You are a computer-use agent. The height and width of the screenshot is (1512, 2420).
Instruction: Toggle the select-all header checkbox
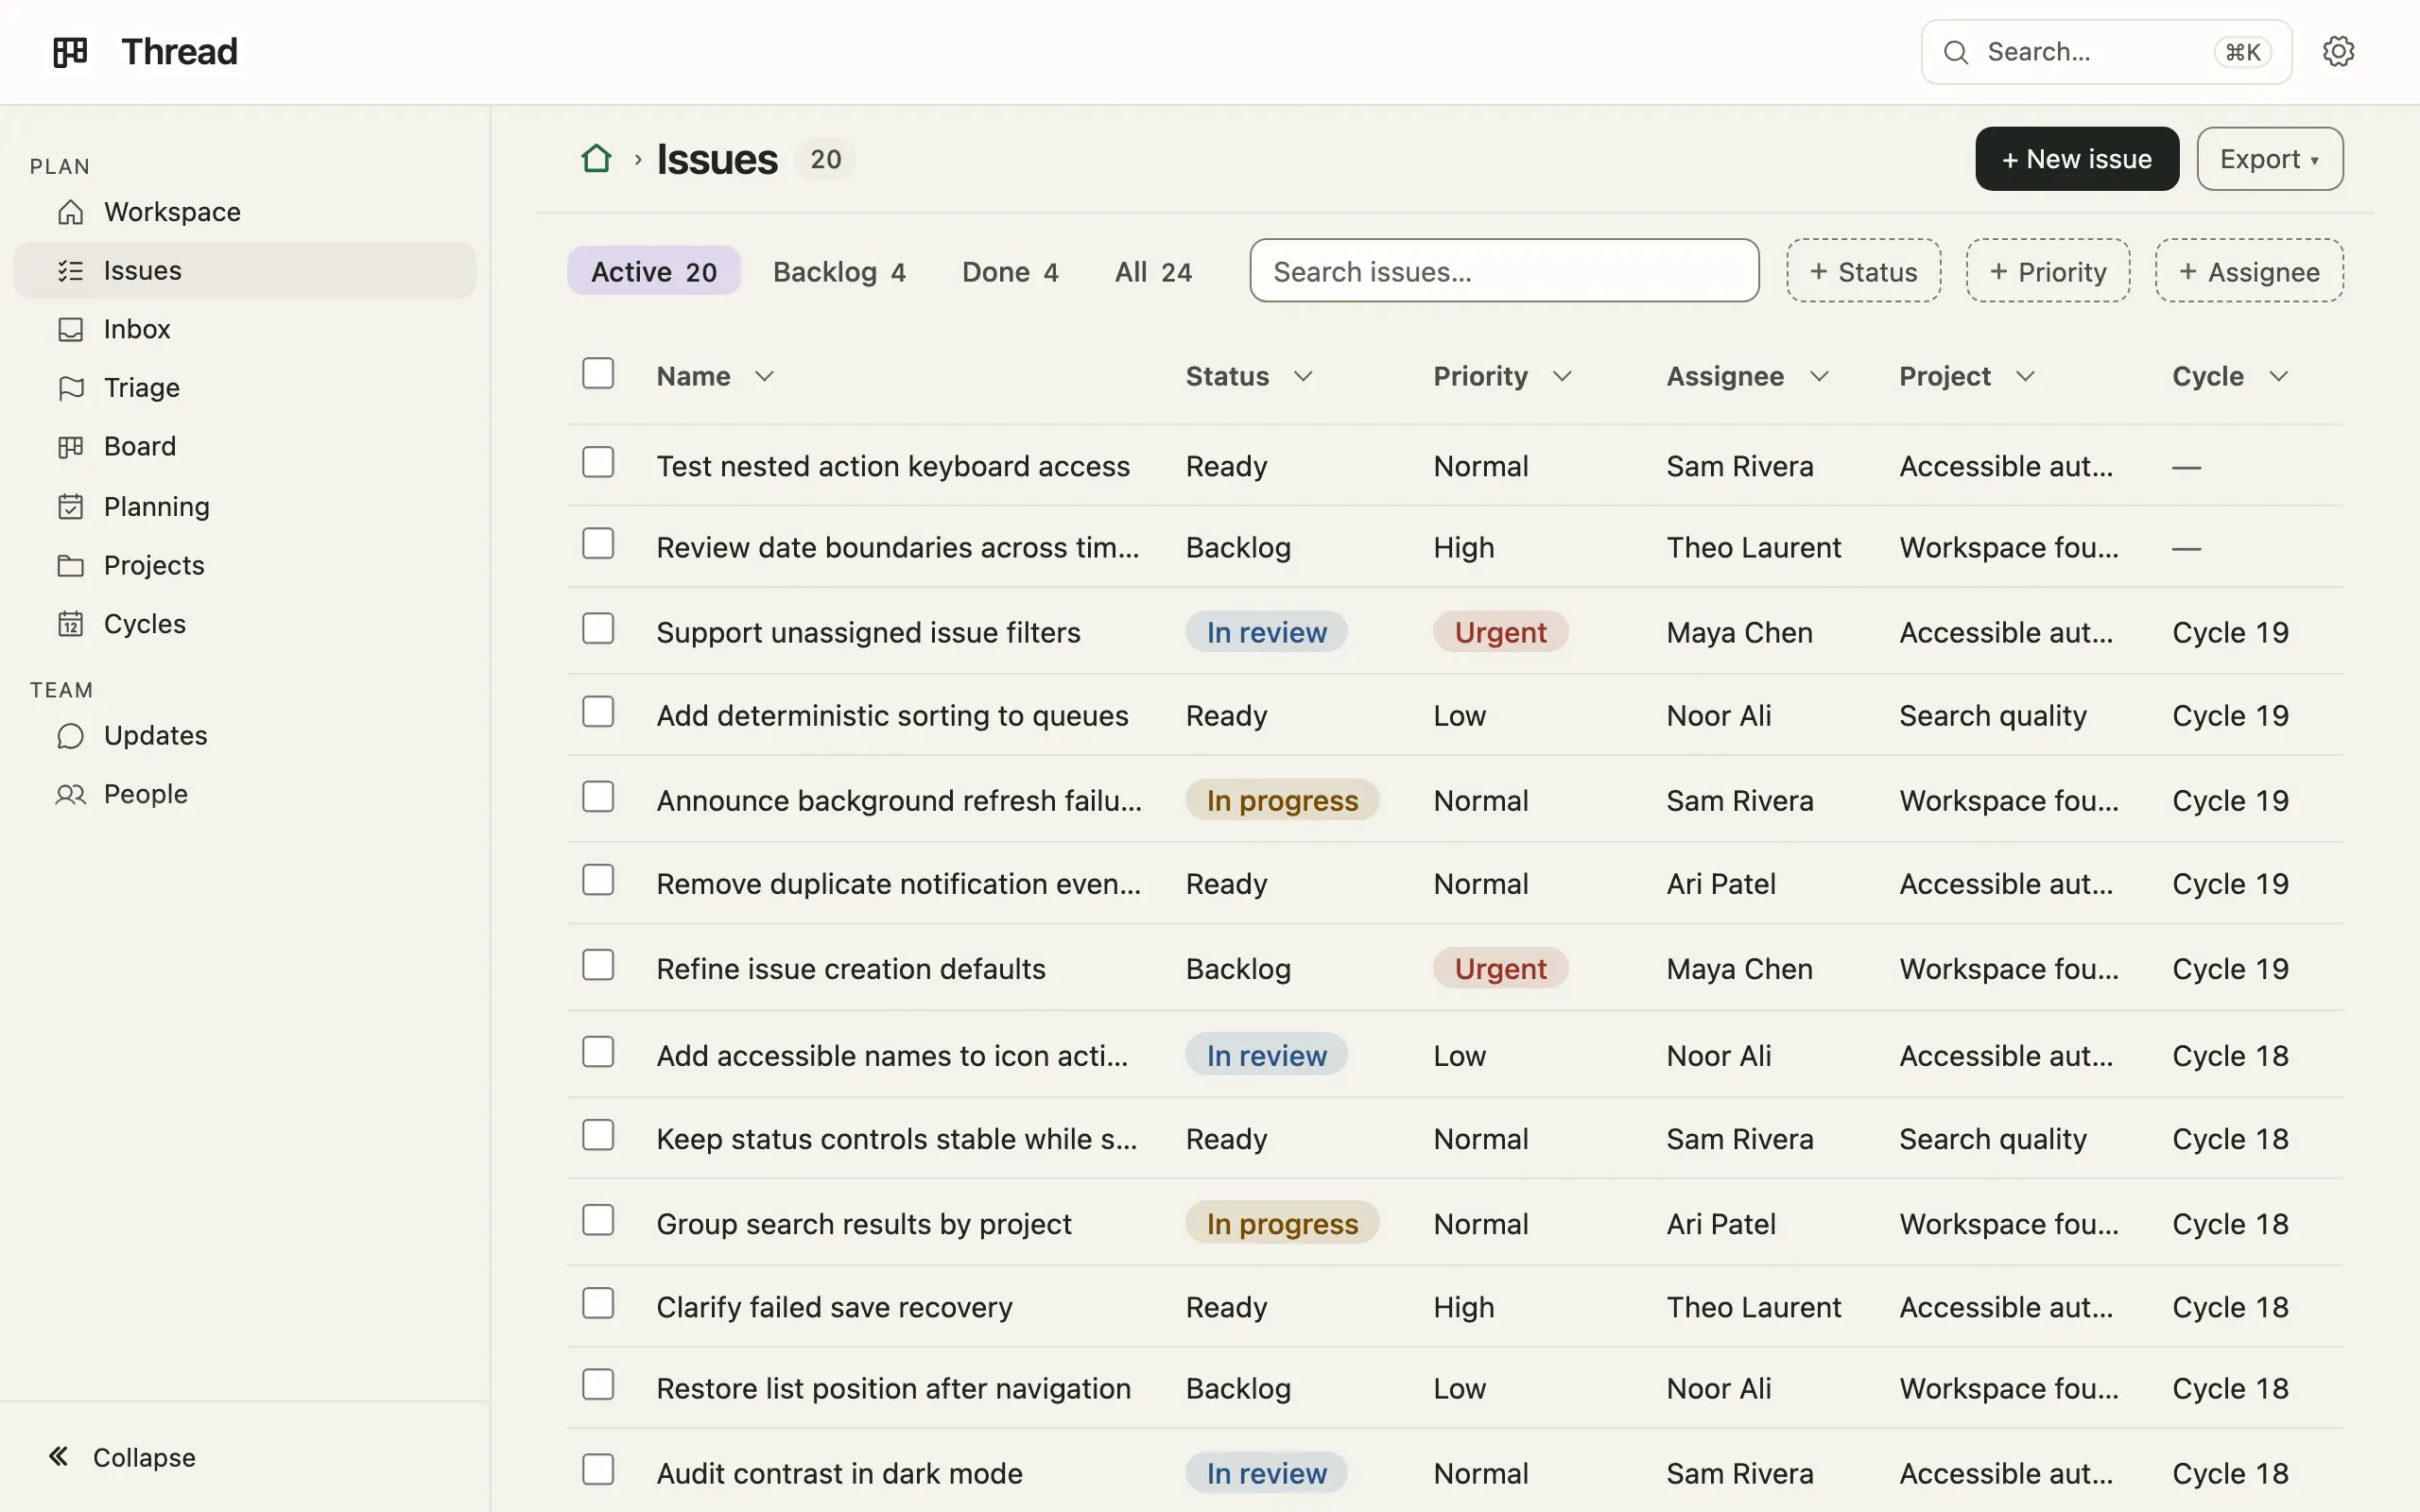[598, 373]
